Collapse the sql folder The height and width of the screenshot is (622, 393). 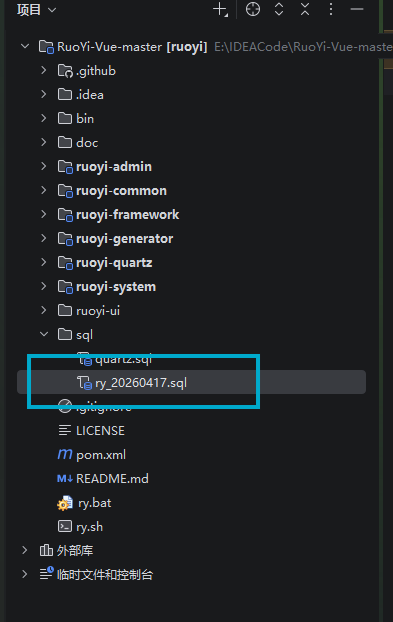click(x=44, y=334)
